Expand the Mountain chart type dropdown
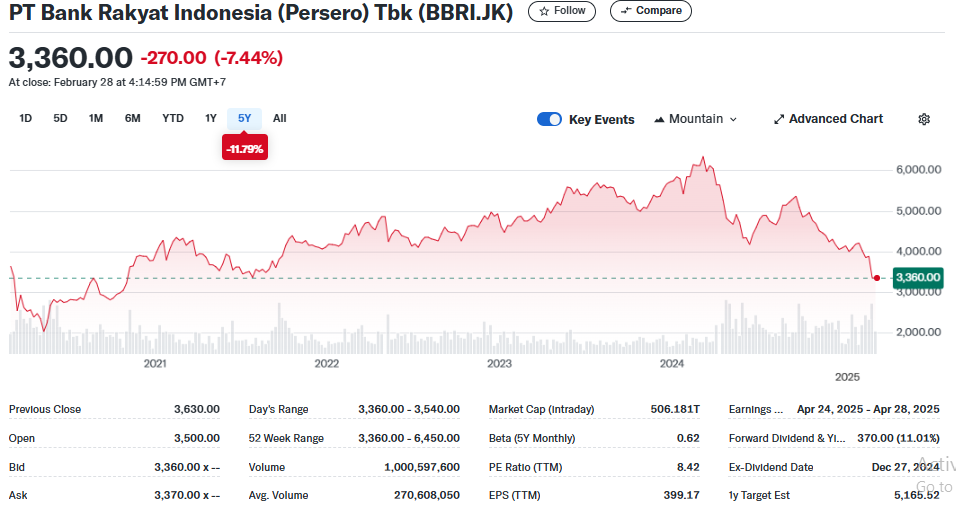This screenshot has width=956, height=512. point(733,119)
